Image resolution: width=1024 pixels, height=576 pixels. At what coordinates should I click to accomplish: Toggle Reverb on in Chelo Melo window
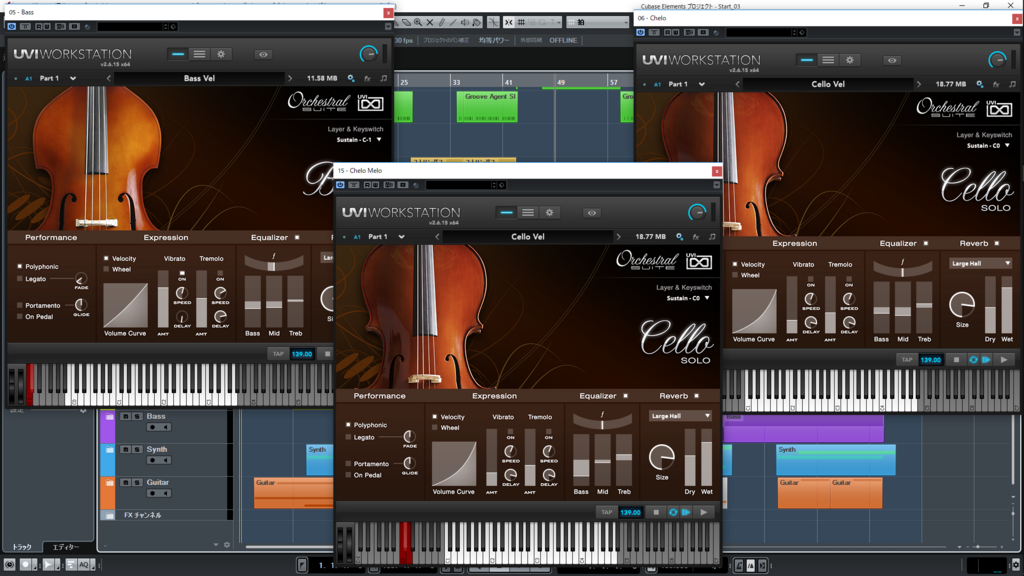(x=697, y=396)
